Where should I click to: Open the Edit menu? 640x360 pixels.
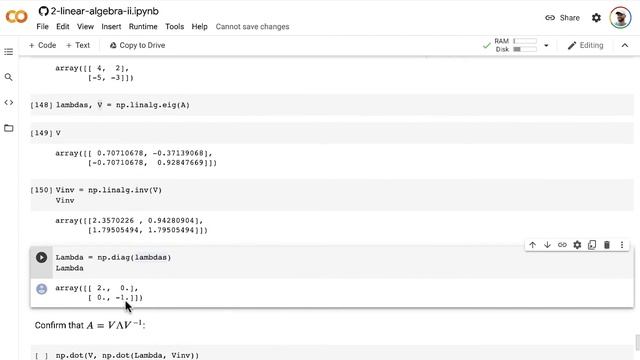[62, 27]
